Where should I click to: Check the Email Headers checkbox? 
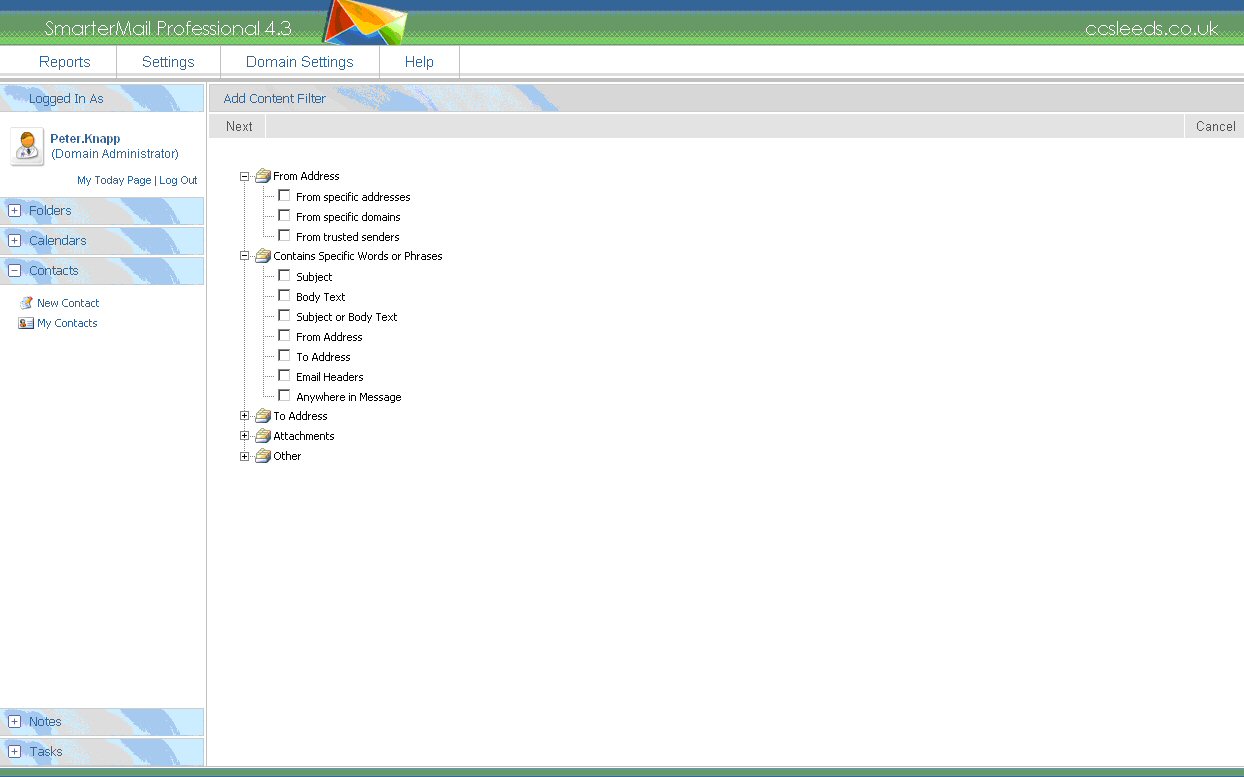[284, 376]
